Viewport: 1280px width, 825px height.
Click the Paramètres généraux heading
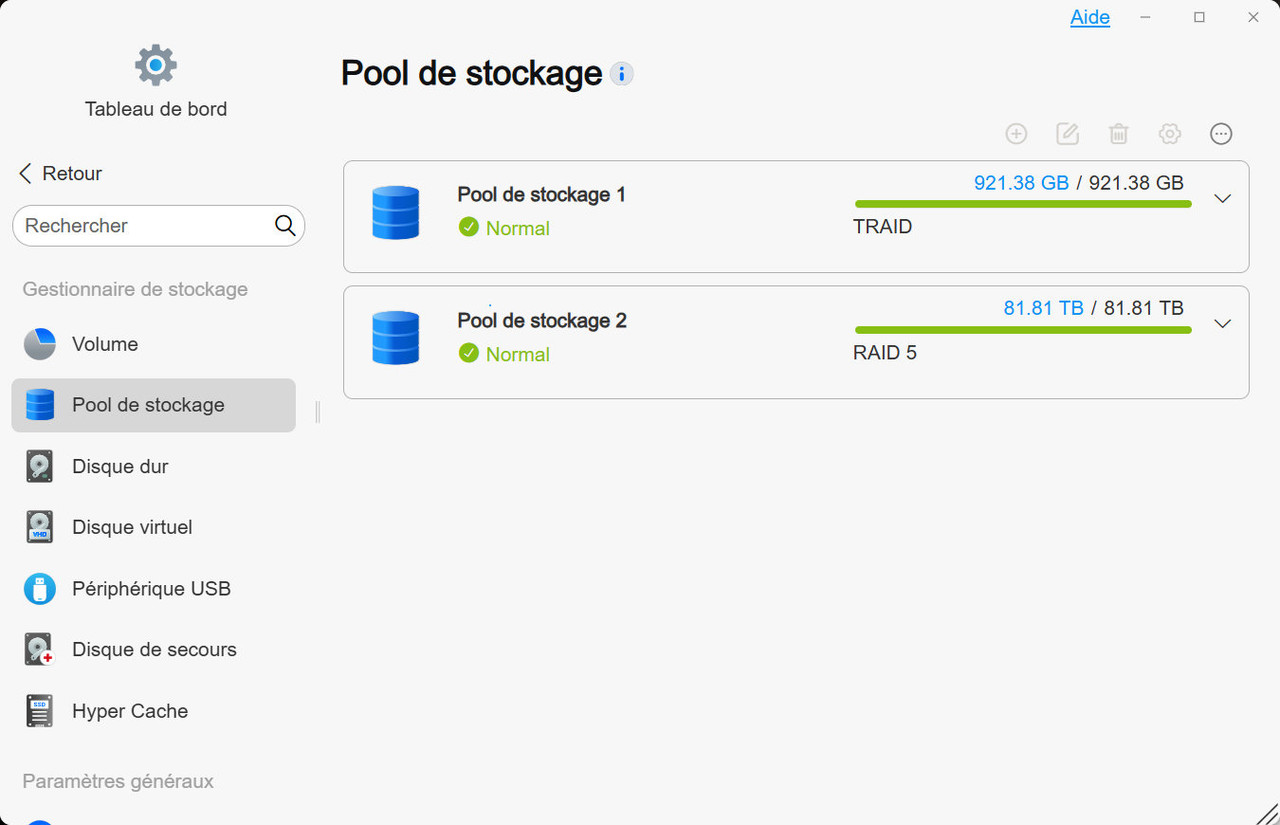(118, 782)
